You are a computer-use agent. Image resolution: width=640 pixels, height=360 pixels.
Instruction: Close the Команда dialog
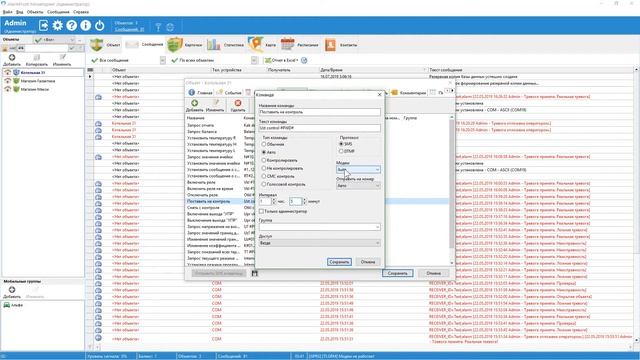(x=379, y=95)
